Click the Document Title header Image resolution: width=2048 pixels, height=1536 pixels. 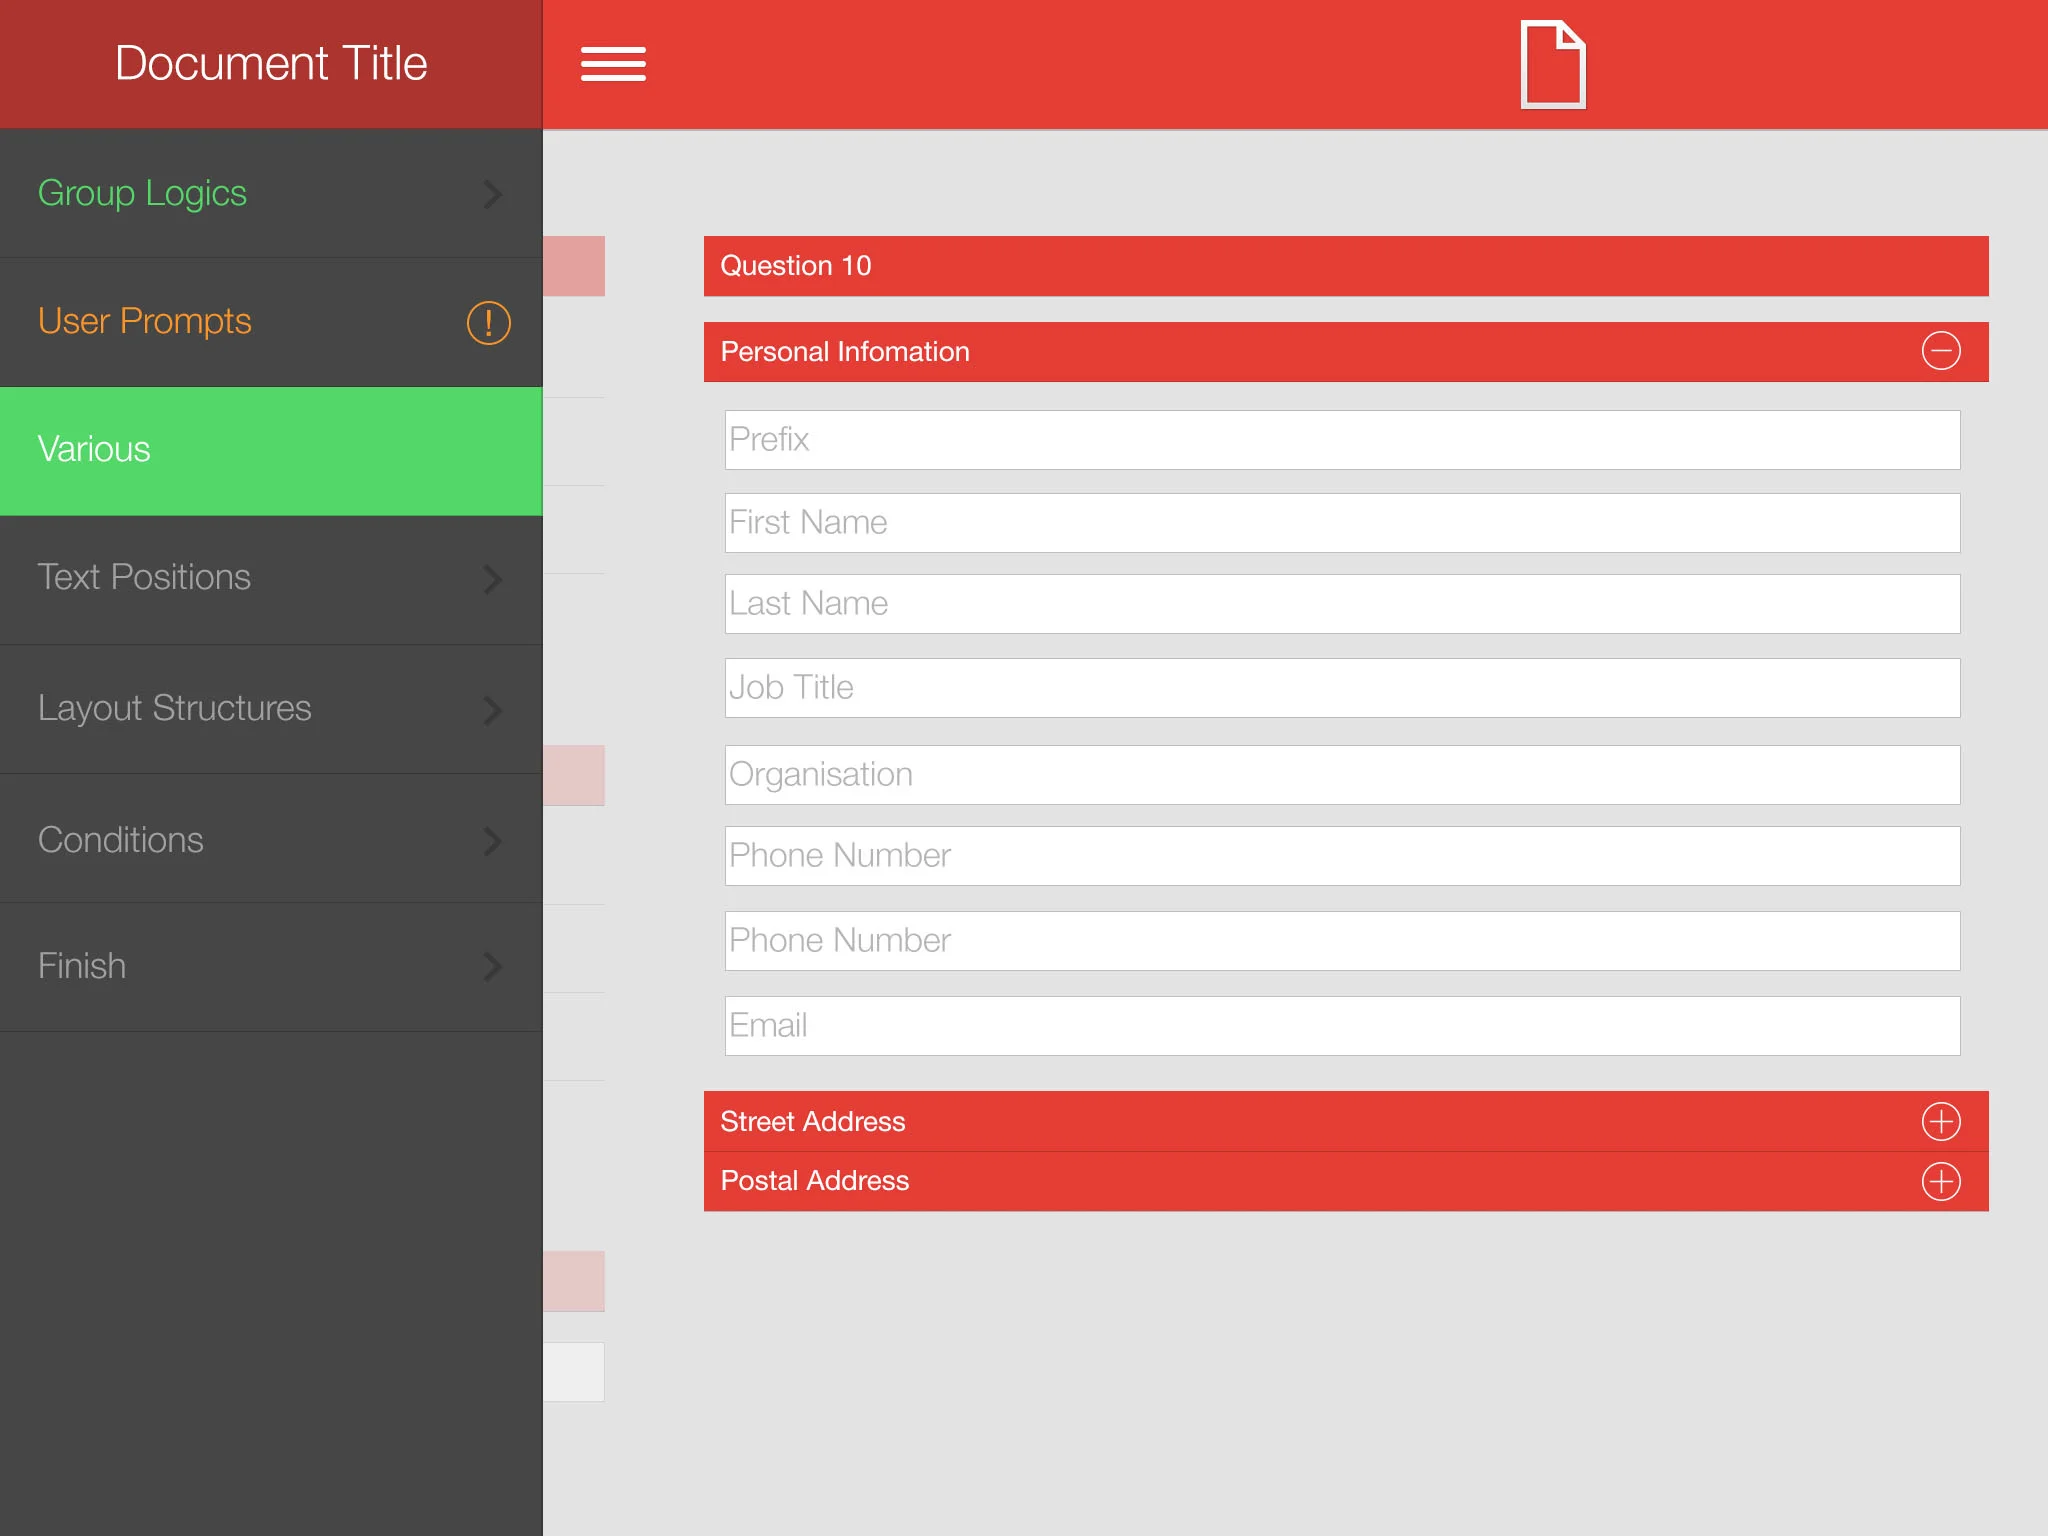pyautogui.click(x=271, y=63)
